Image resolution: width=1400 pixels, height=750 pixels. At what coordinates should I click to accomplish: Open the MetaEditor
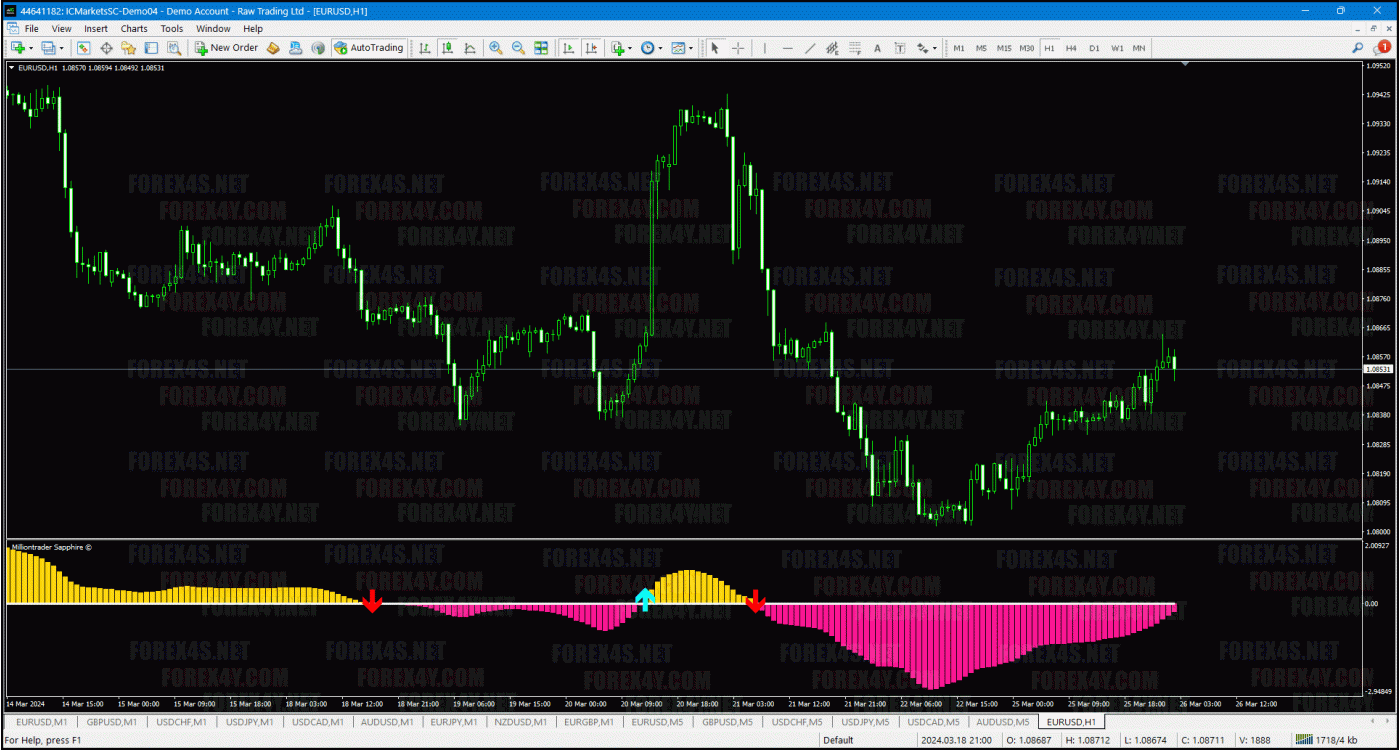273,47
